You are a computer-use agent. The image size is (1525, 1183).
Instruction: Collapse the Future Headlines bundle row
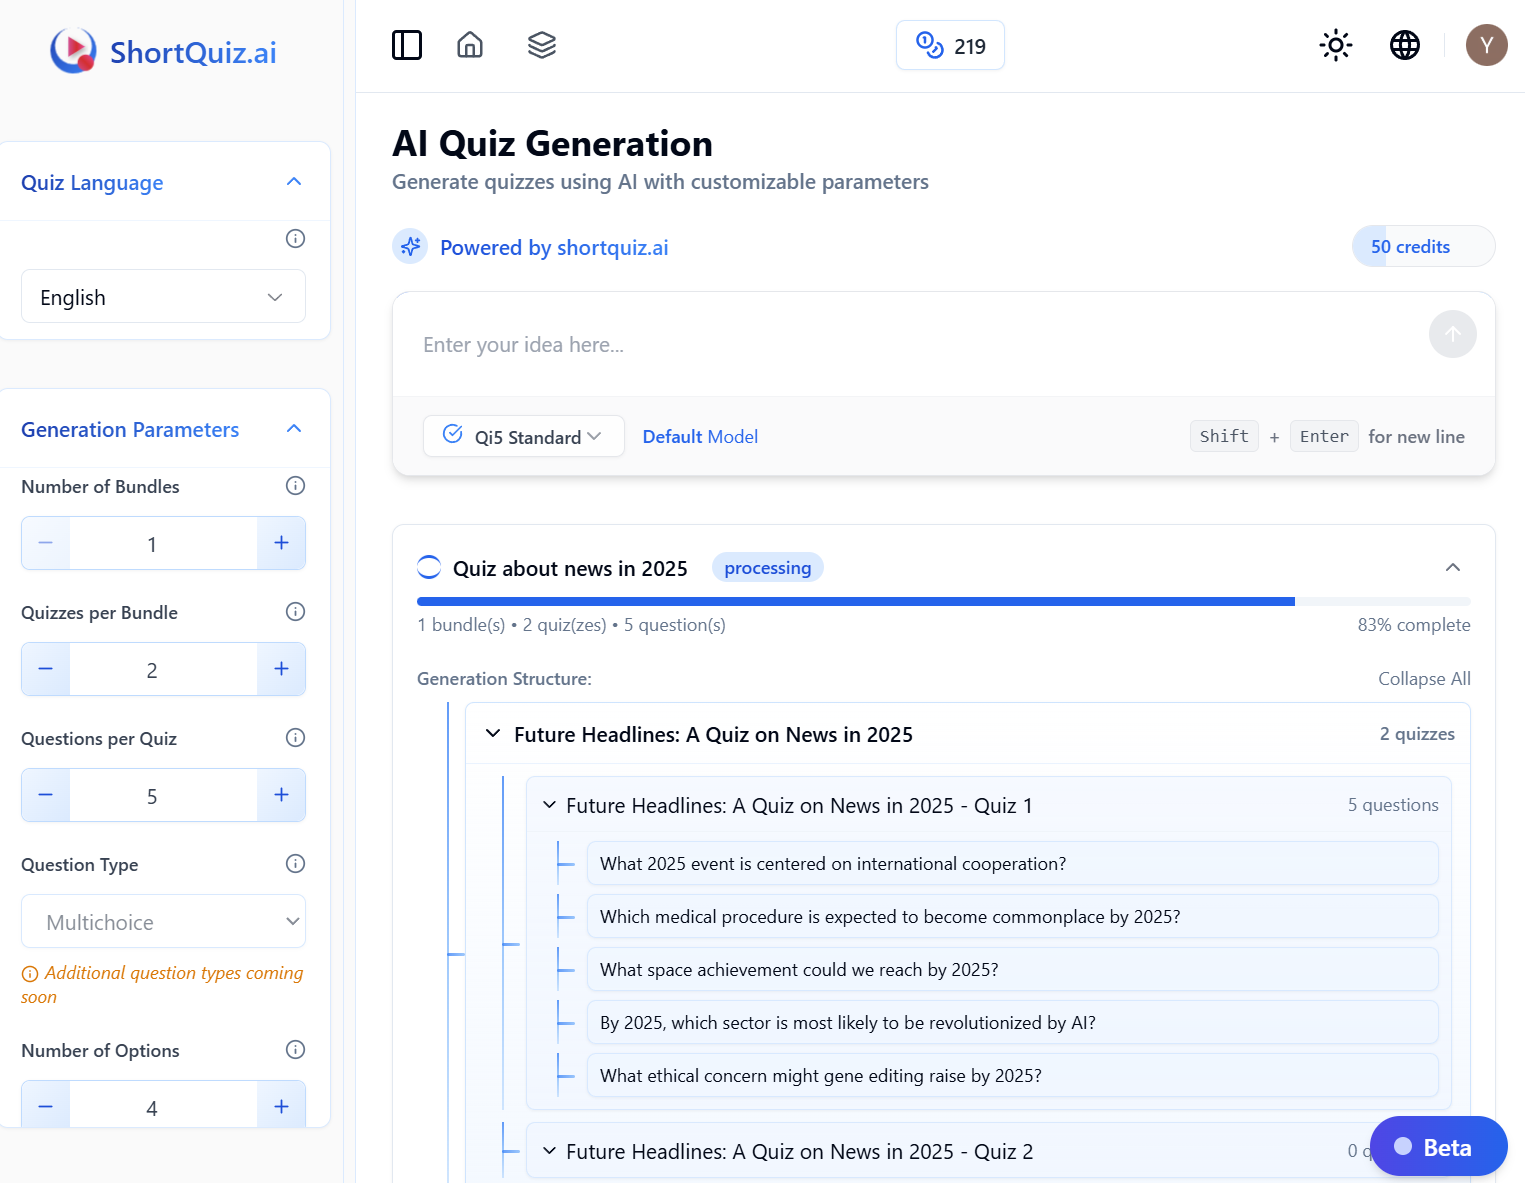coord(493,734)
